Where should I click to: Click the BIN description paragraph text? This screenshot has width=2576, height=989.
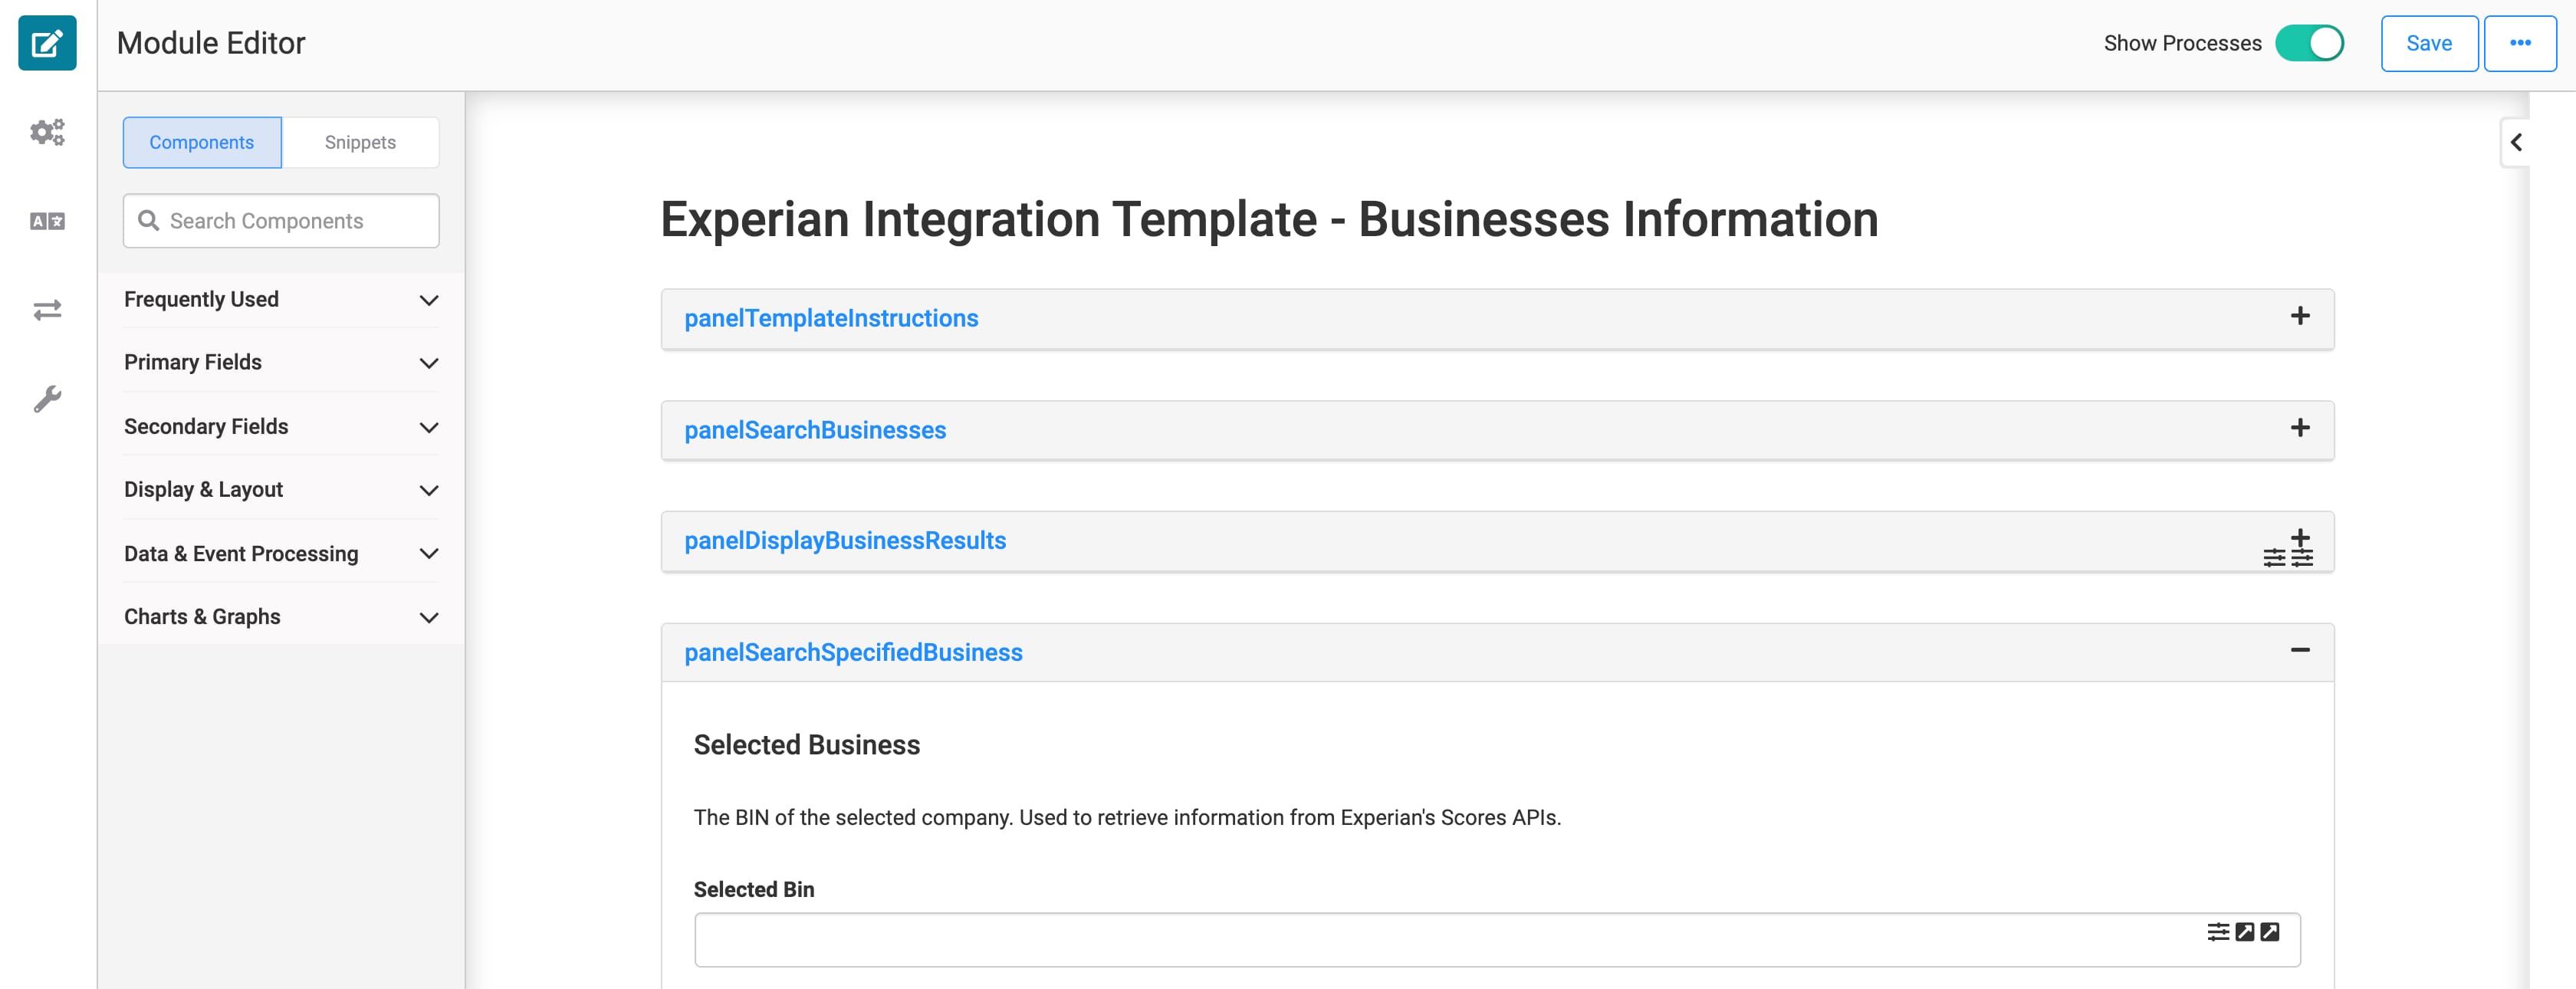click(1127, 817)
